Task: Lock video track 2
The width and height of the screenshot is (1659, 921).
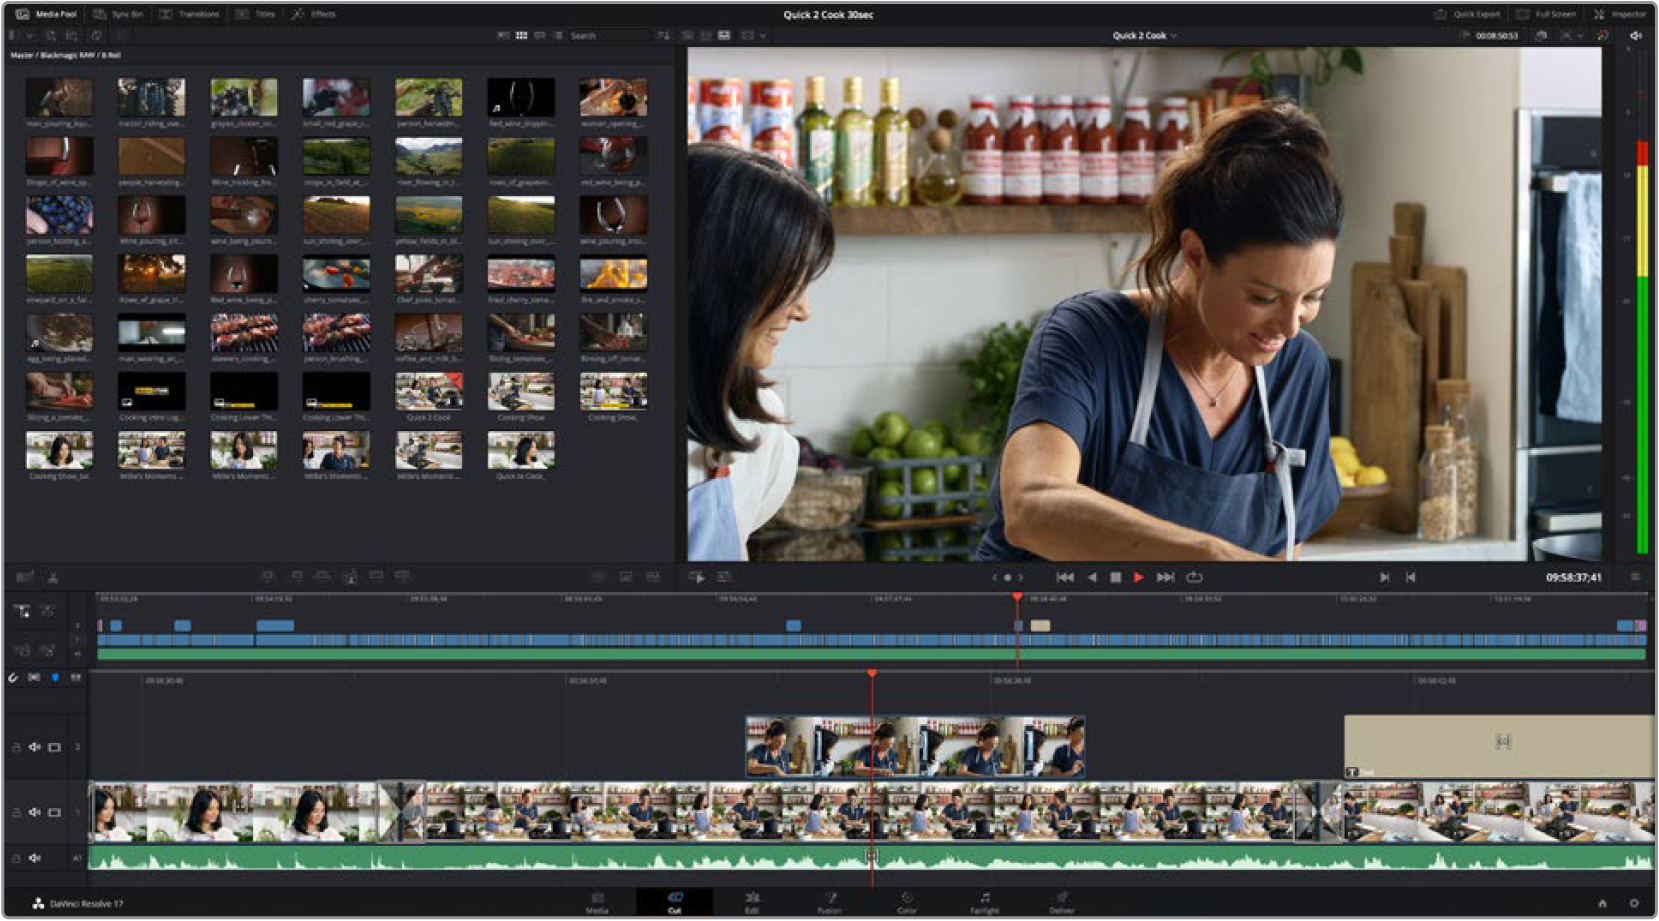Action: click(15, 747)
